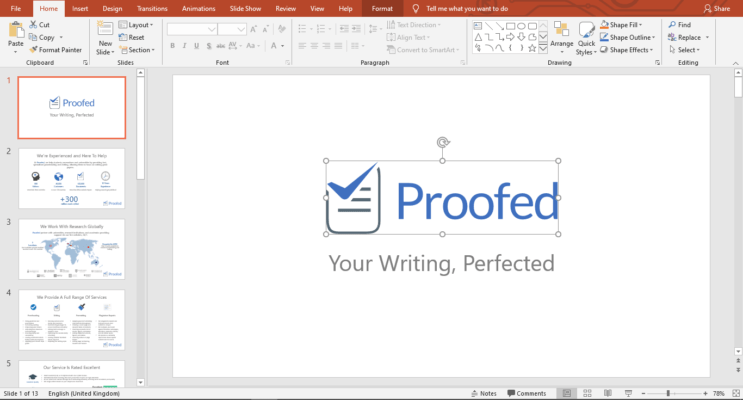This screenshot has width=743, height=400.
Task: Expand the Select dropdown in Editing
Action: 684,50
